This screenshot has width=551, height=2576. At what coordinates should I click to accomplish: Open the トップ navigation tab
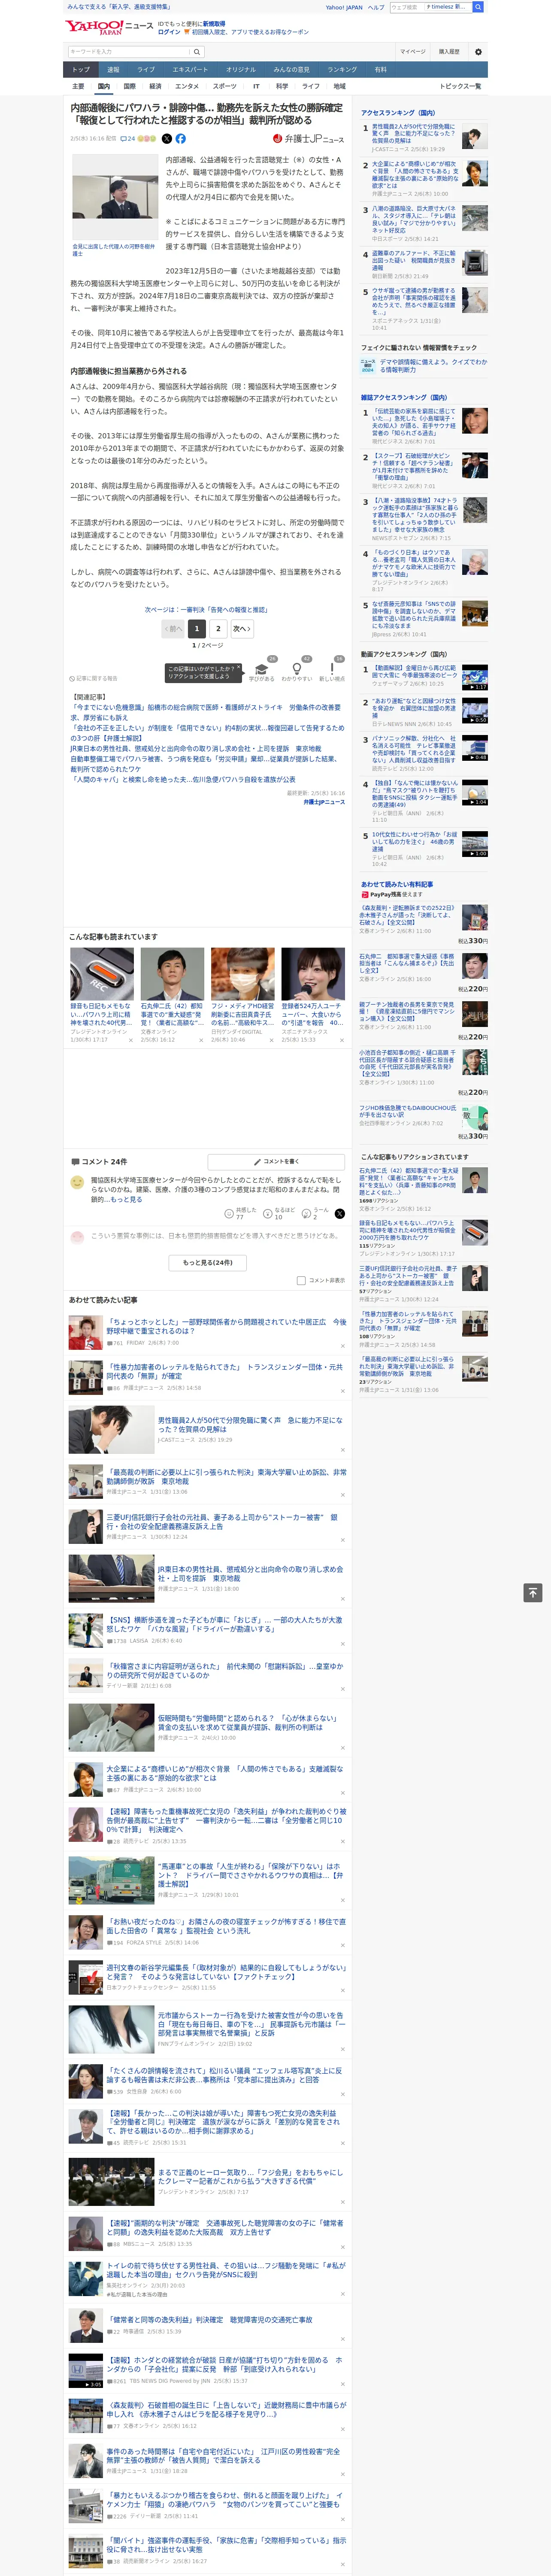[81, 70]
